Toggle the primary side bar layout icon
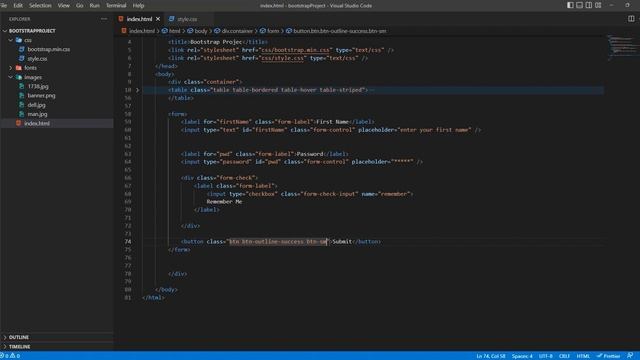 (x=570, y=5)
